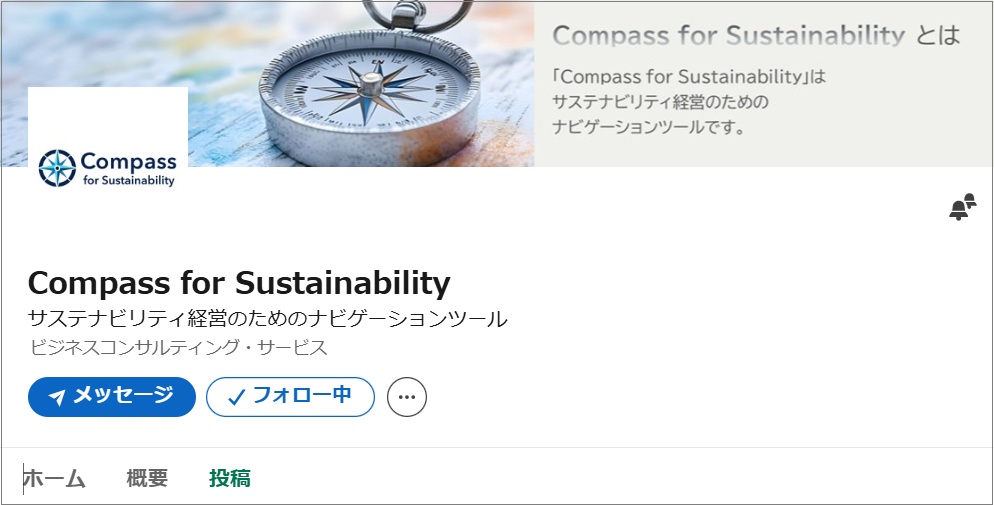994x505 pixels.
Task: Click banner heading 'Compass for Sustainability とは'
Action: pyautogui.click(x=755, y=37)
